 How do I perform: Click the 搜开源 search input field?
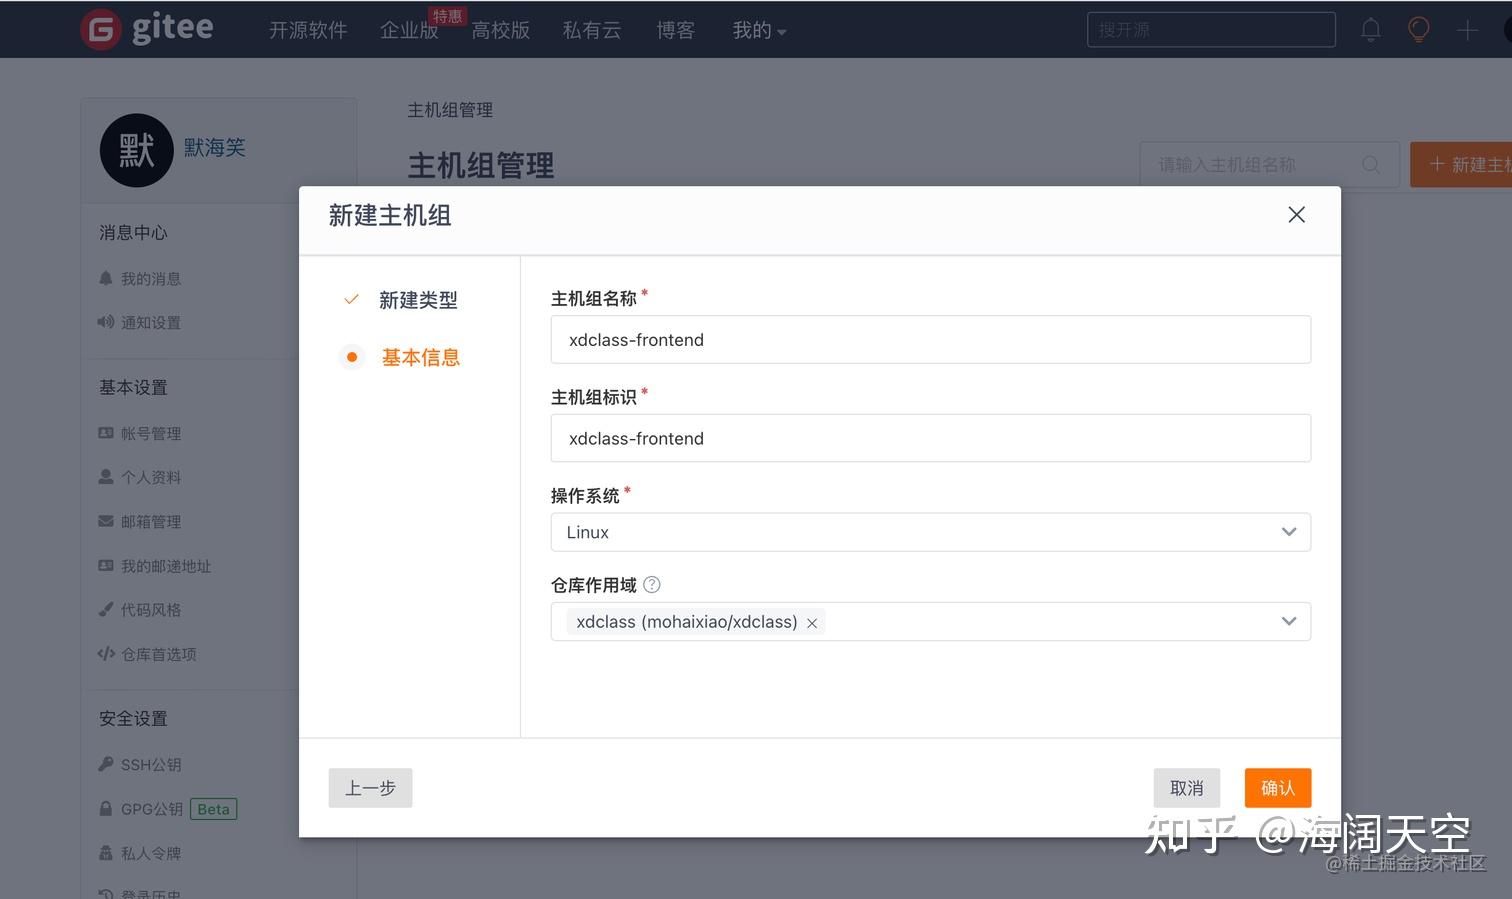pyautogui.click(x=1210, y=29)
